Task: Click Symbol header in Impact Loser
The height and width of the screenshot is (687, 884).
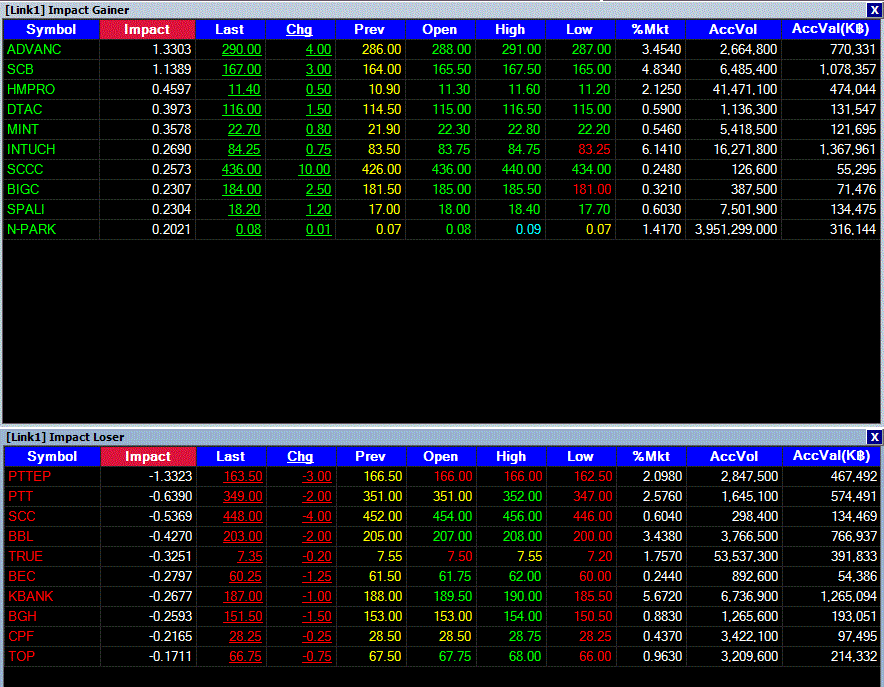Action: click(x=52, y=456)
